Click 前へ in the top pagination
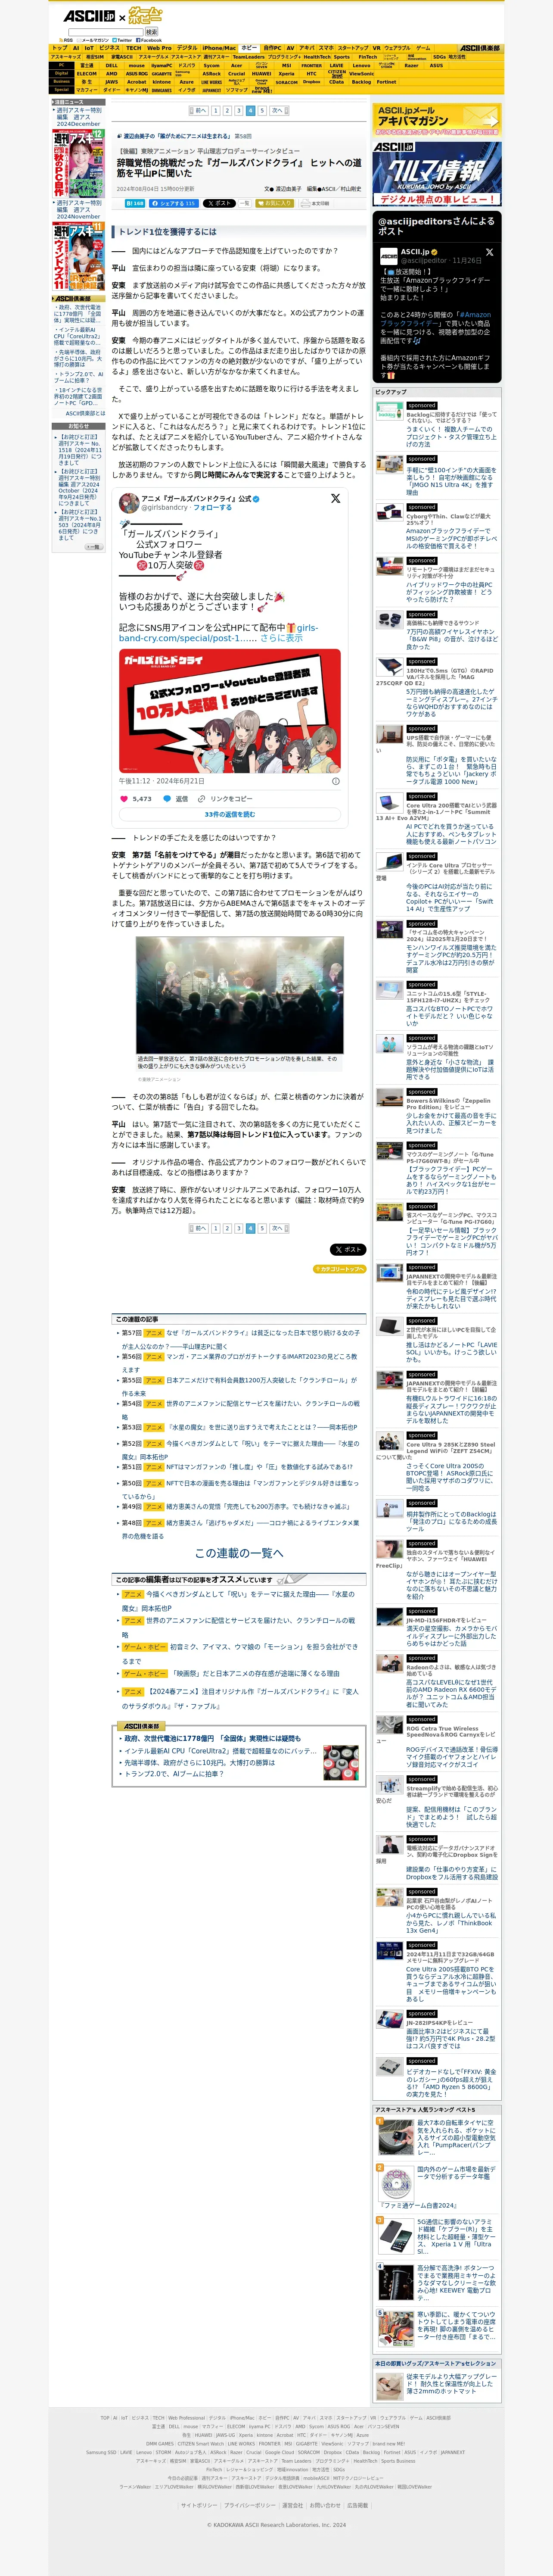 (x=199, y=111)
